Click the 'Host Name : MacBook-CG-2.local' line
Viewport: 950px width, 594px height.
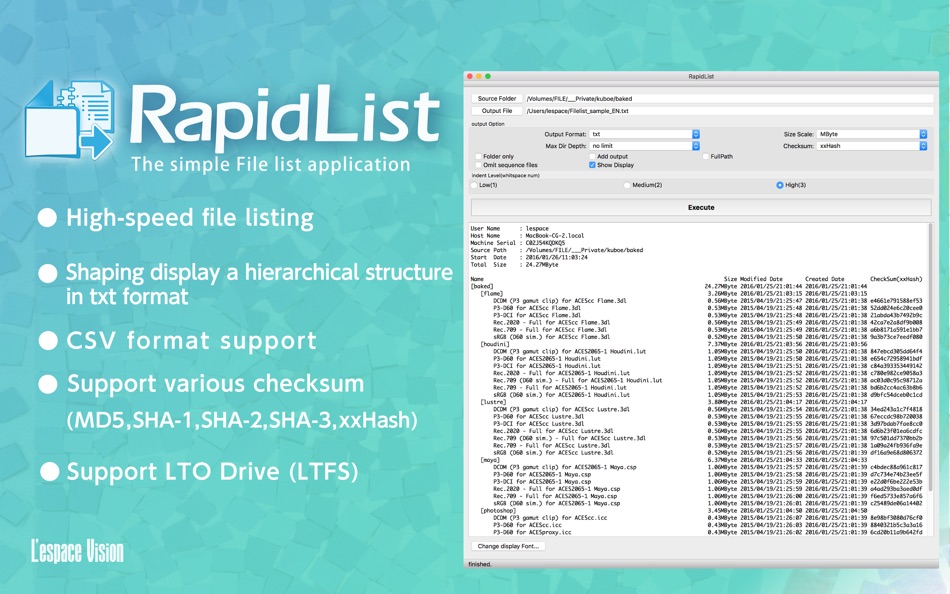[x=527, y=235]
